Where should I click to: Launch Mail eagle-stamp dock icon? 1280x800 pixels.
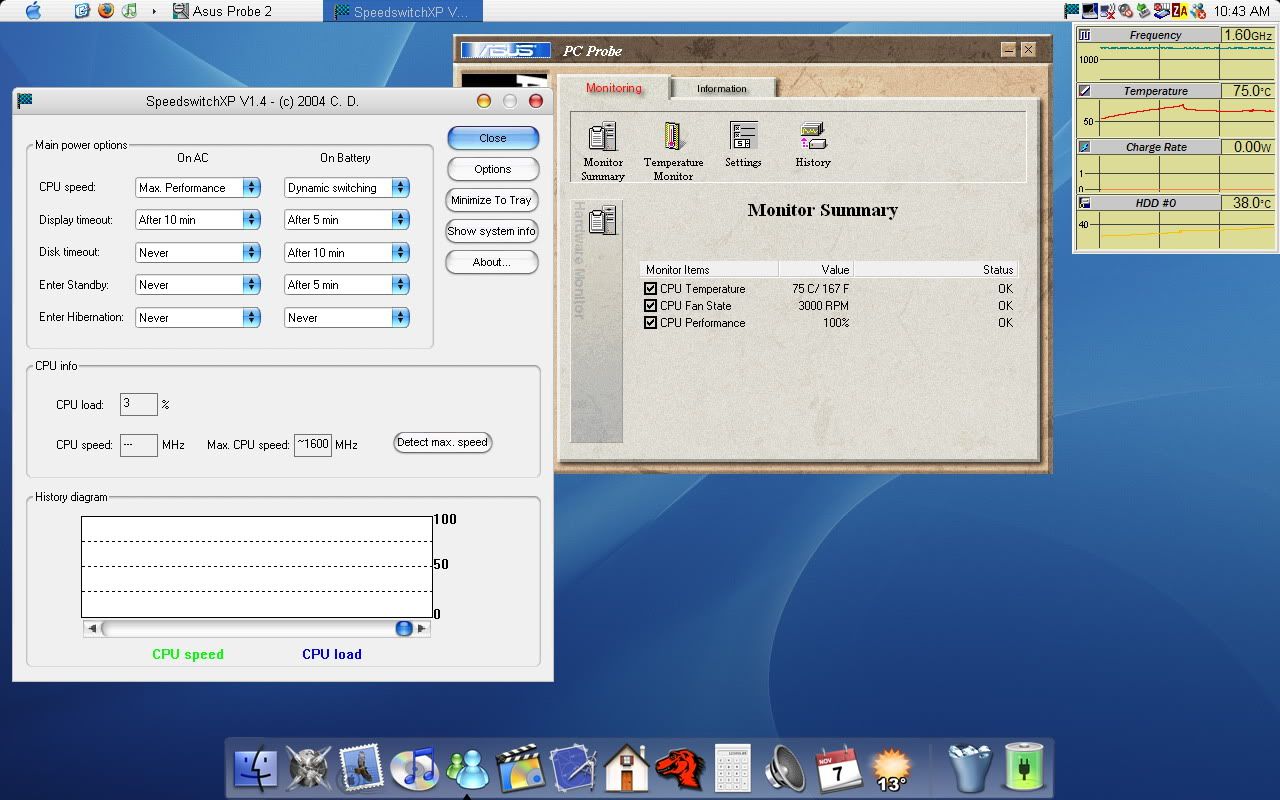click(x=362, y=768)
